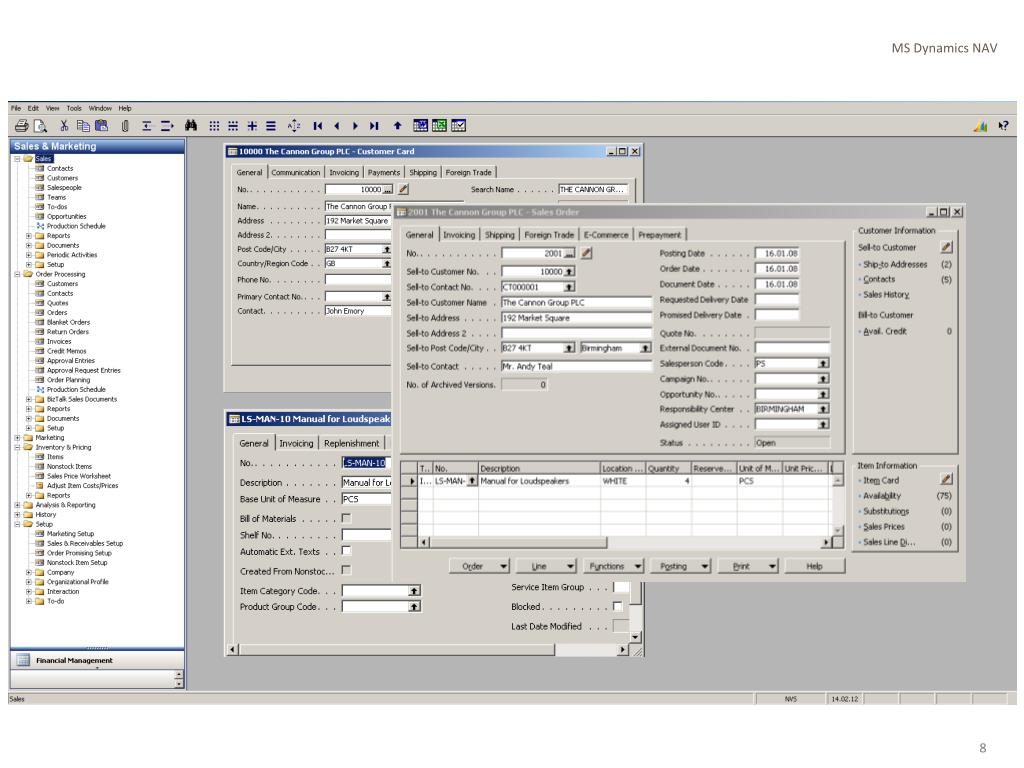Image resolution: width=1024 pixels, height=768 pixels.
Task: Switch to E-Commerce tab in Sales Order
Action: [606, 234]
